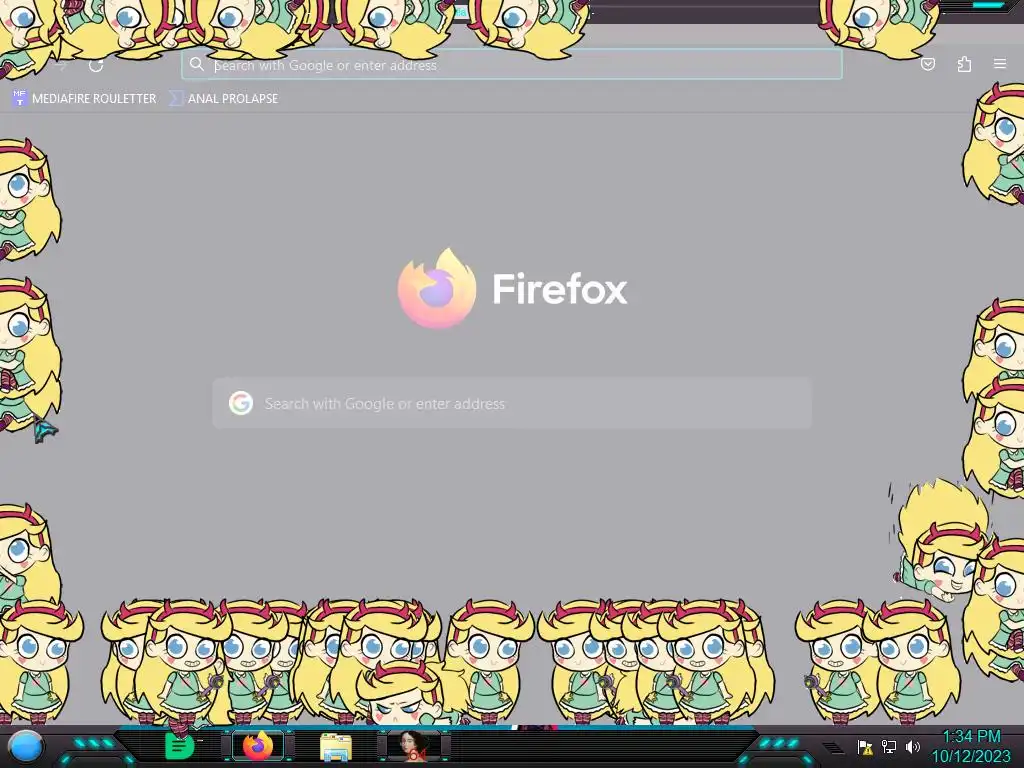Reload the current Firefox page
The width and height of the screenshot is (1024, 768).
[x=96, y=65]
